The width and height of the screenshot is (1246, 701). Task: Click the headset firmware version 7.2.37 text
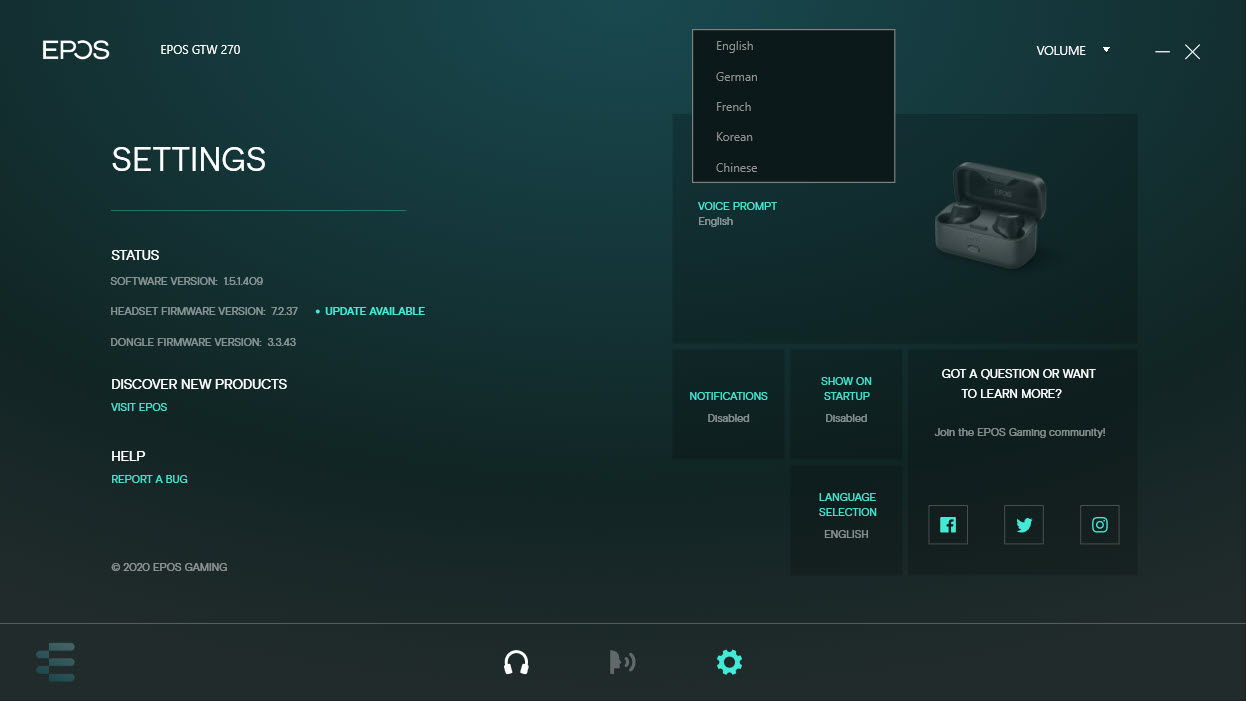(x=204, y=311)
